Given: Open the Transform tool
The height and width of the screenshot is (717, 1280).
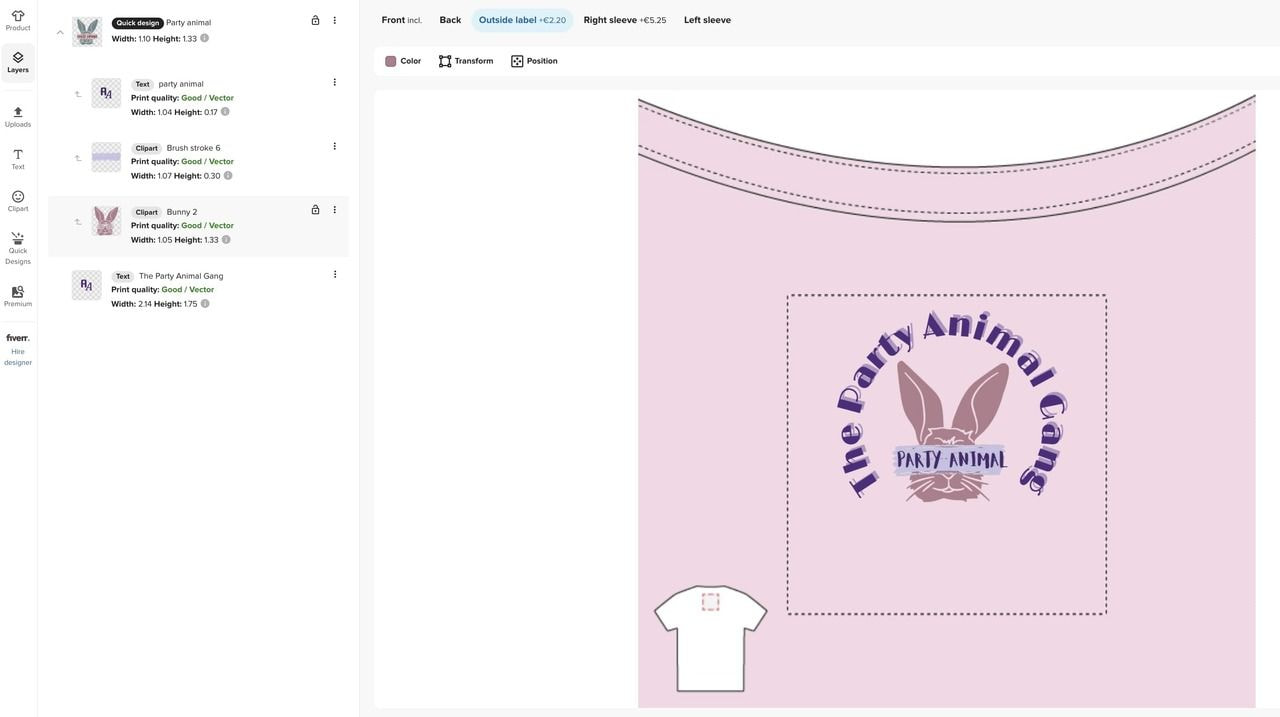Looking at the screenshot, I should 465,59.
